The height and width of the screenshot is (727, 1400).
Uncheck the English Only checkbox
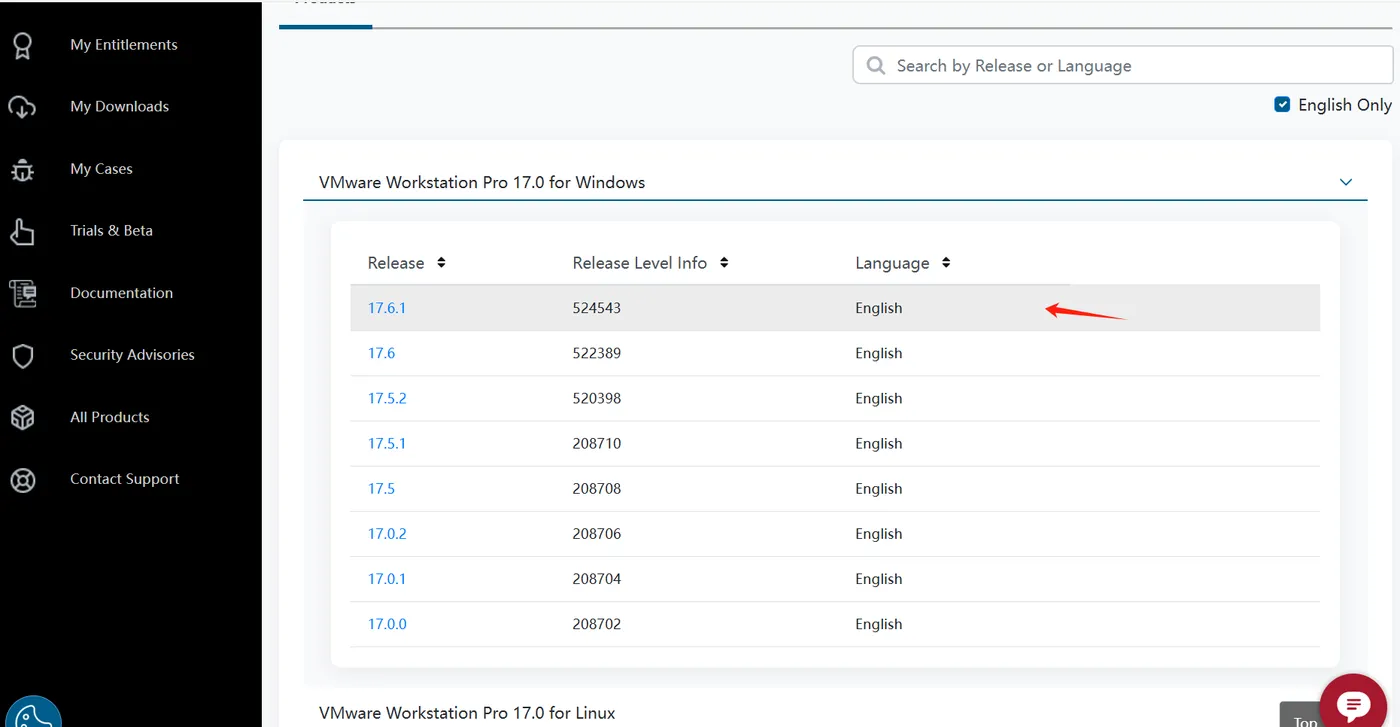pyautogui.click(x=1282, y=104)
